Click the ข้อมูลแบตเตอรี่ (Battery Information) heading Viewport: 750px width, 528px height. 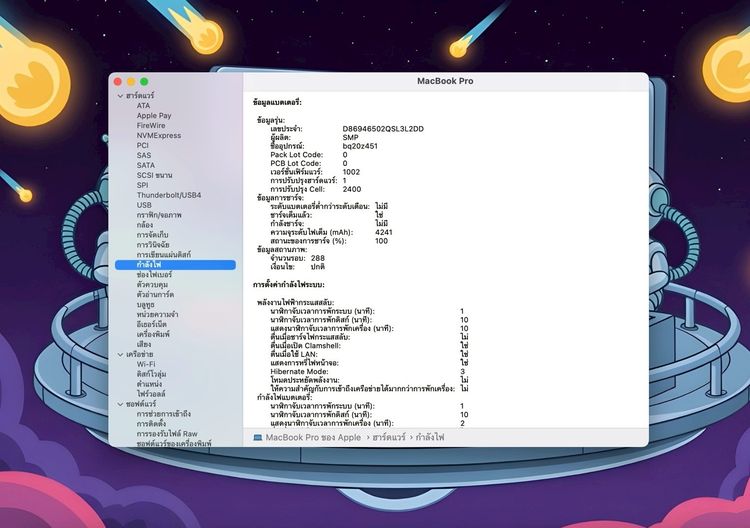click(277, 103)
